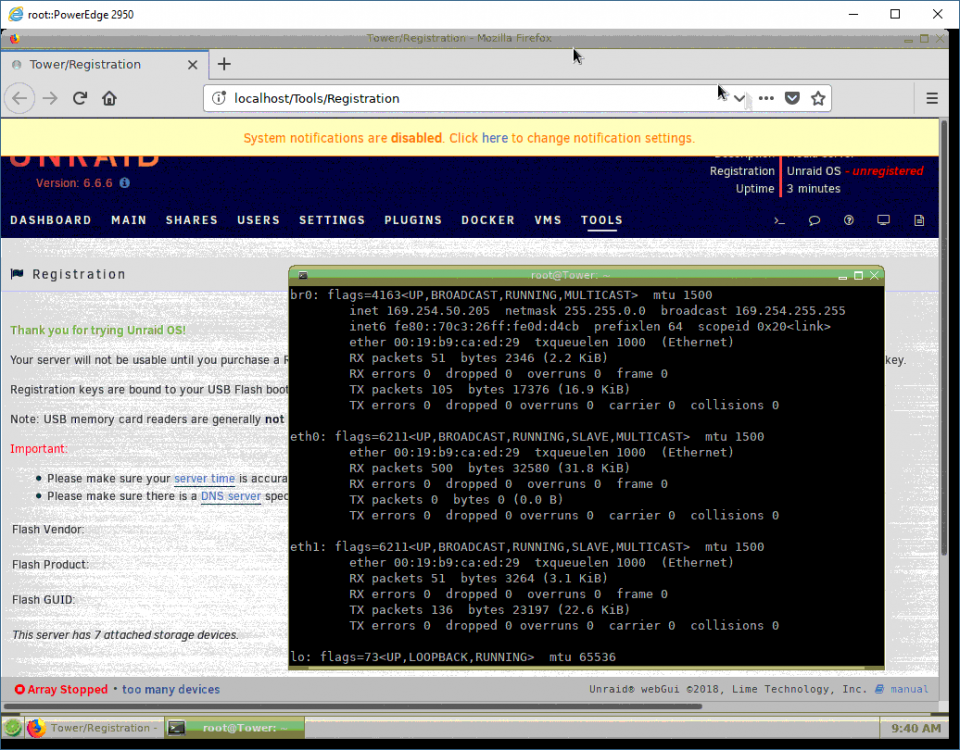Screen dimensions: 960x750
Task: Select the Tower/Registration browser tab
Action: pos(104,64)
